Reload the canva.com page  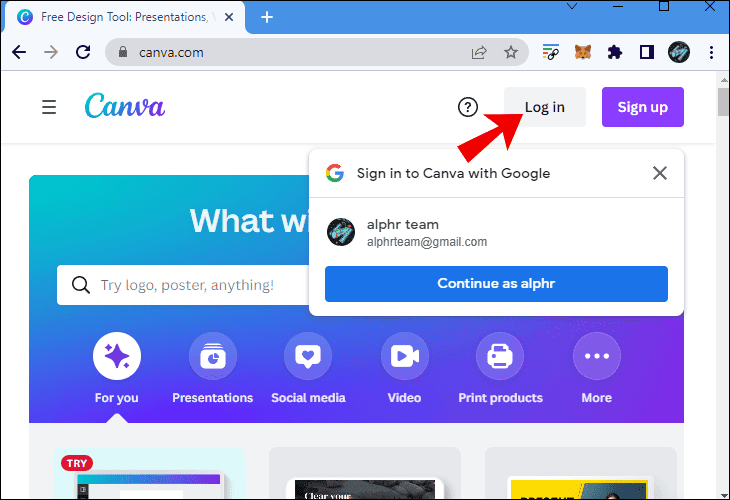click(83, 52)
